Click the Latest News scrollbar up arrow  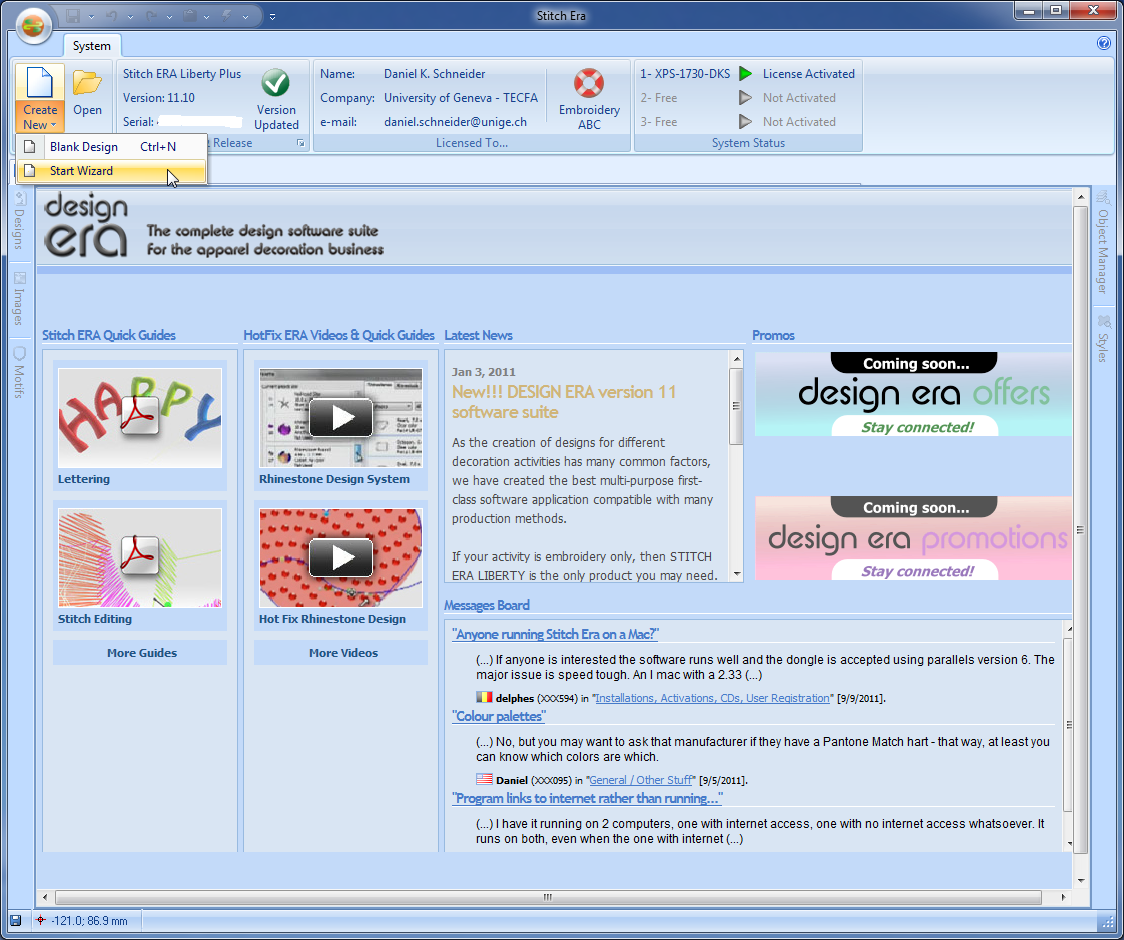[x=736, y=358]
